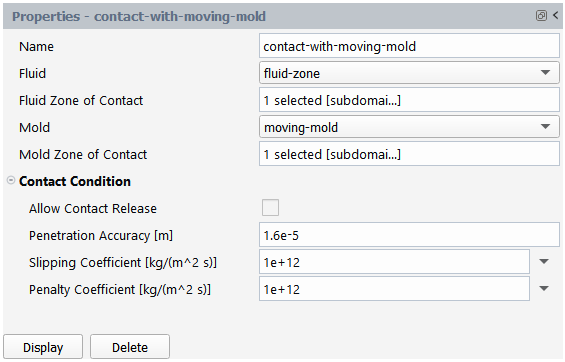The height and width of the screenshot is (362, 565).
Task: Edit the Slipping Coefficient value field
Action: click(x=394, y=262)
